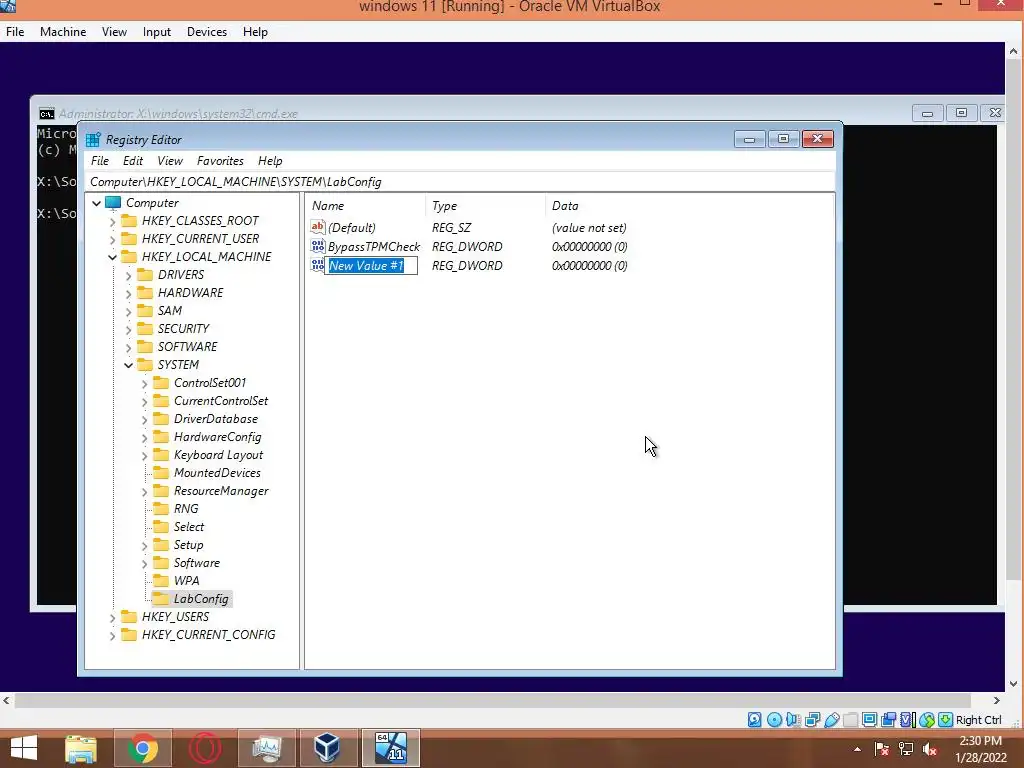The image size is (1024, 768).
Task: Collapse the SYSTEM key
Action: (129, 365)
